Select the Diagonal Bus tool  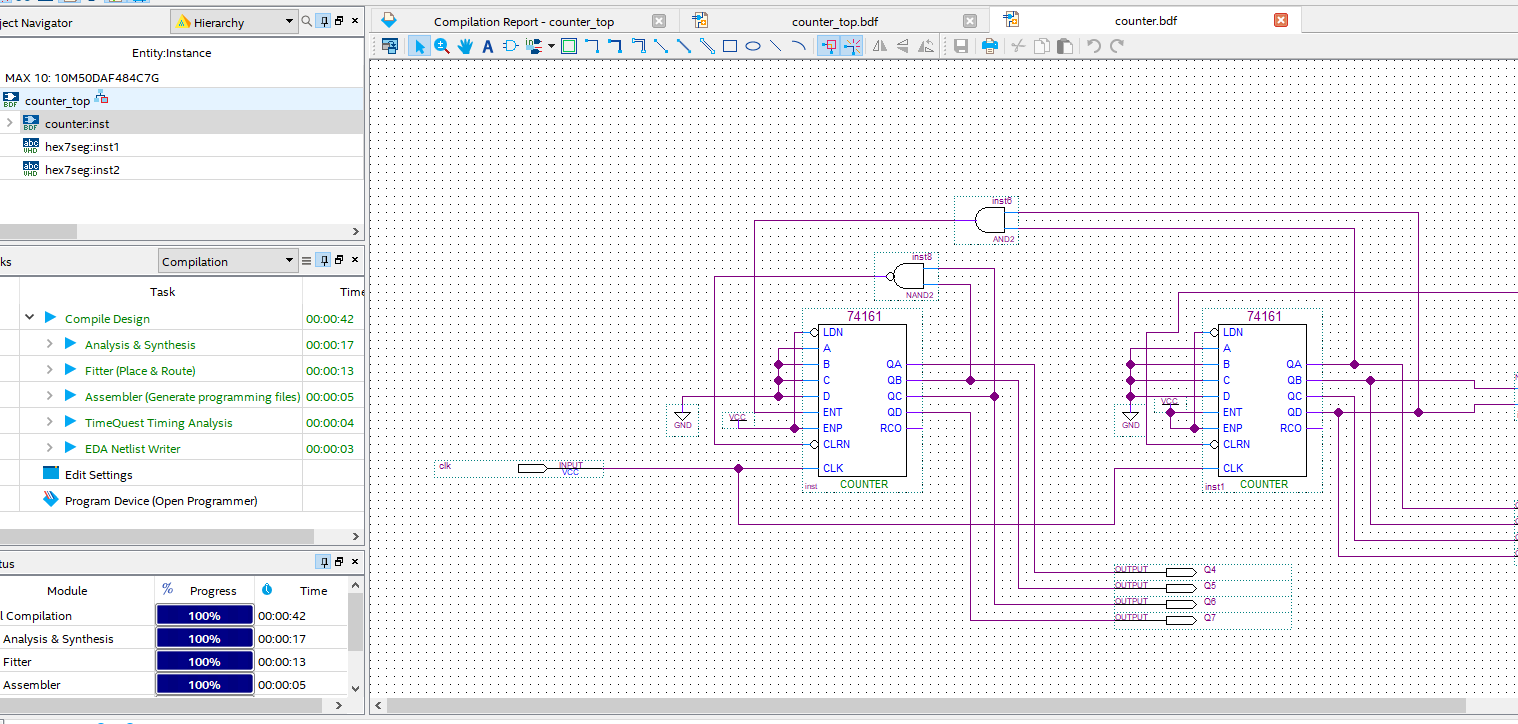[x=684, y=46]
